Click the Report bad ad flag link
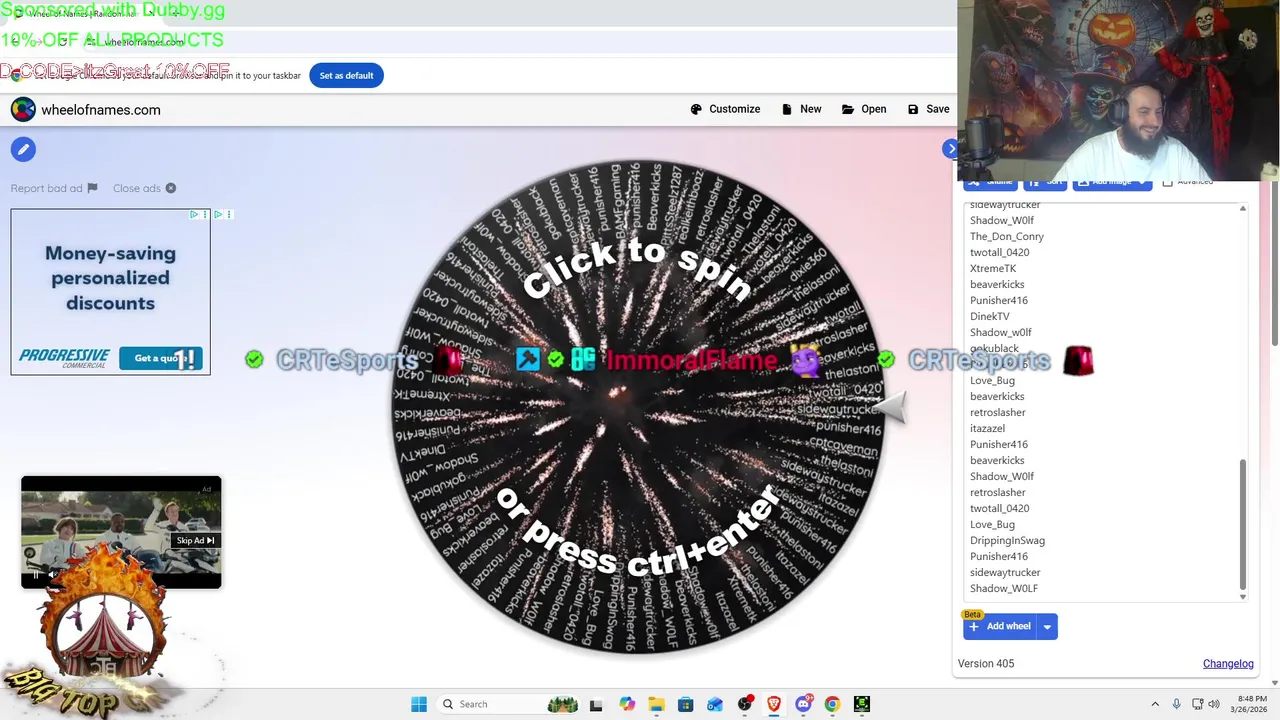Image resolution: width=1280 pixels, height=720 pixels. point(54,188)
